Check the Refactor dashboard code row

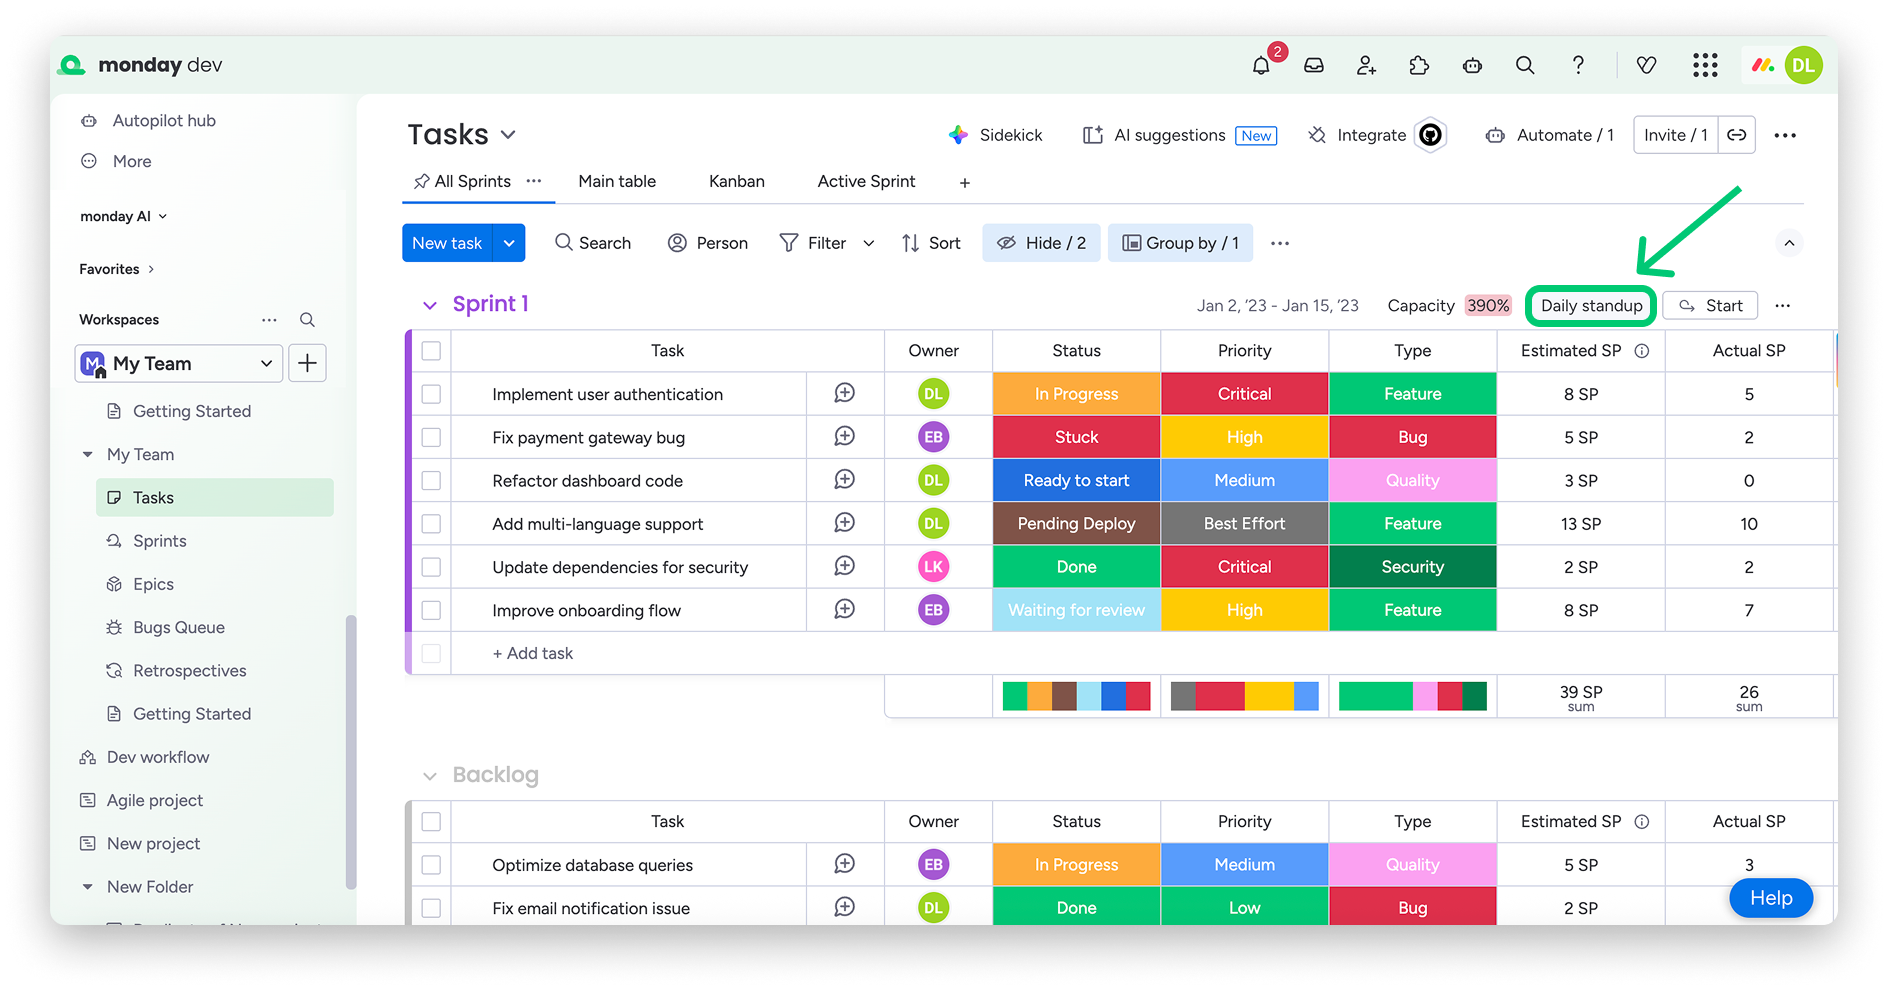point(431,480)
